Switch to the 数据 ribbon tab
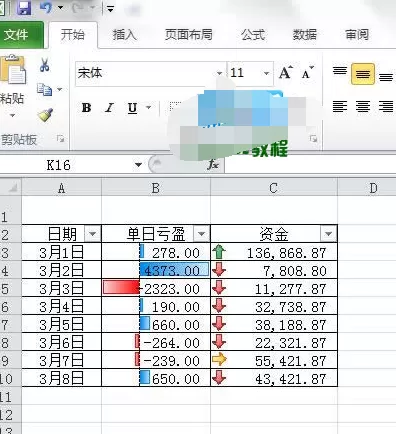The height and width of the screenshot is (434, 396). [x=304, y=34]
